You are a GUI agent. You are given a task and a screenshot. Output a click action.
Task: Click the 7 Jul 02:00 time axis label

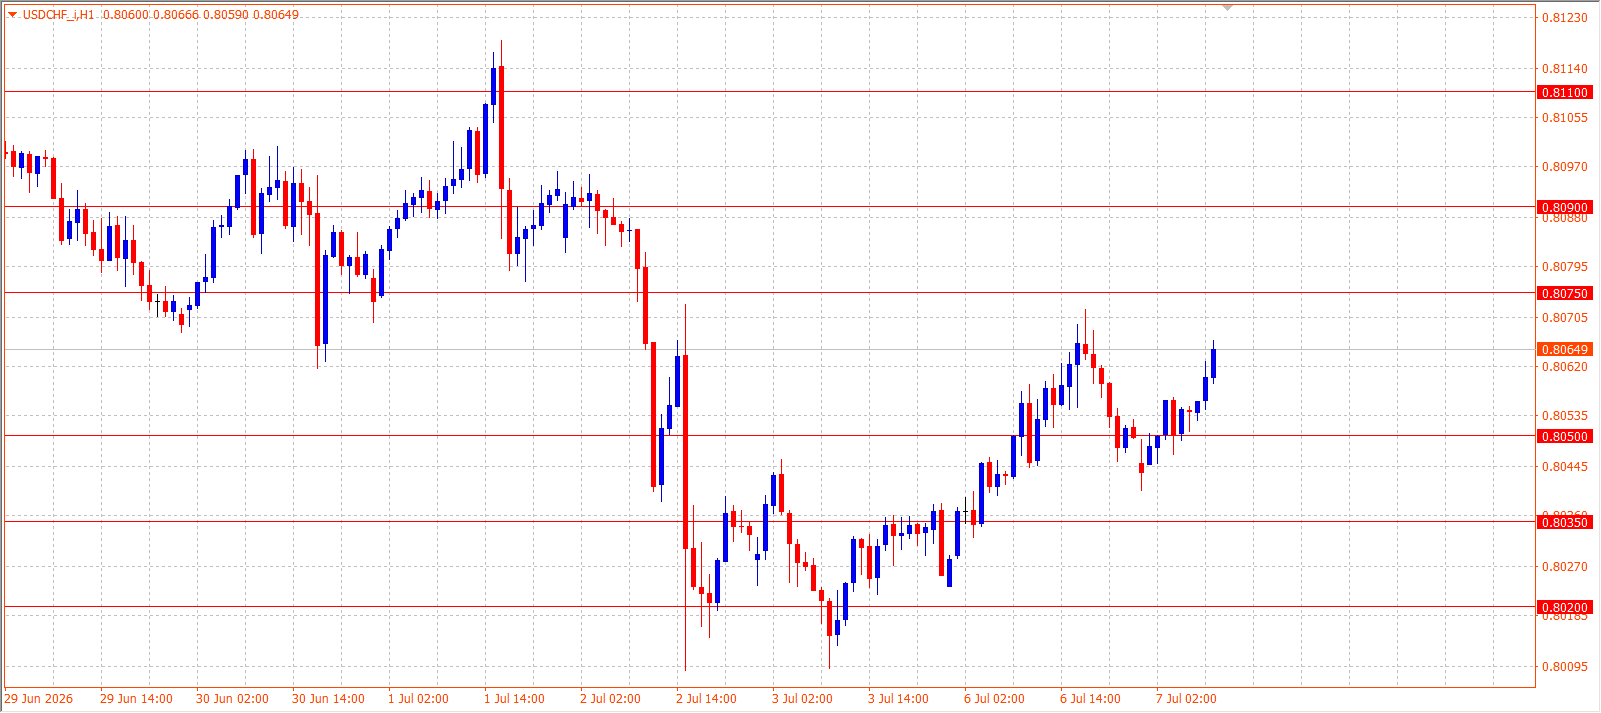(1186, 699)
